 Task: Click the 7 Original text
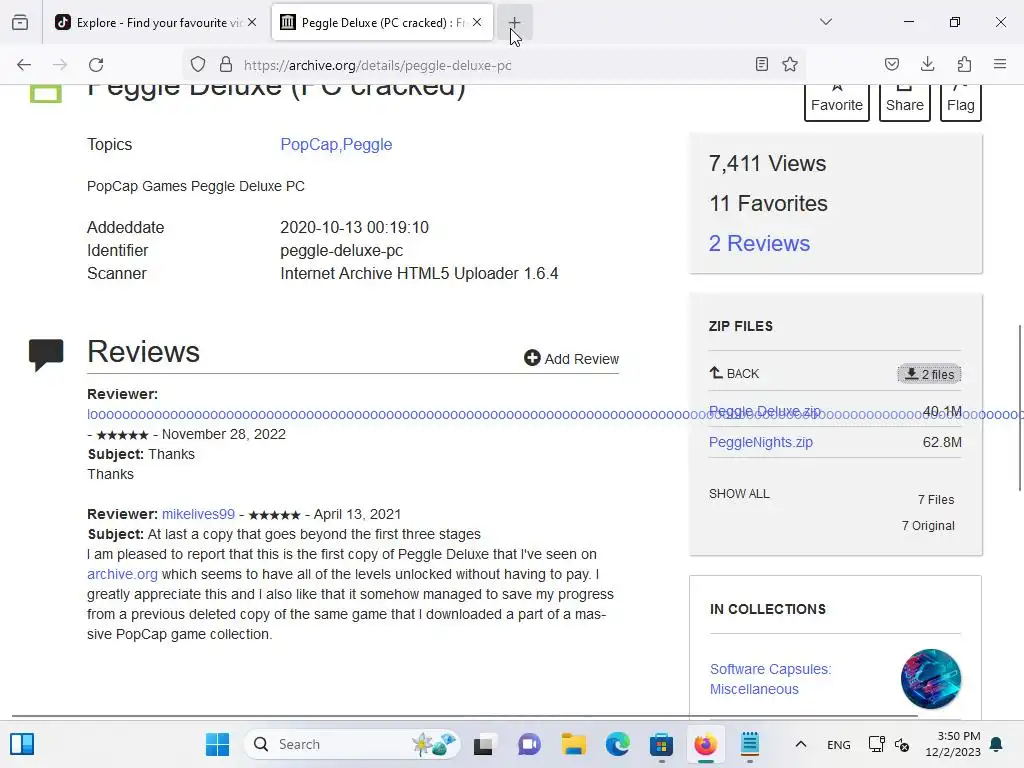click(x=928, y=526)
